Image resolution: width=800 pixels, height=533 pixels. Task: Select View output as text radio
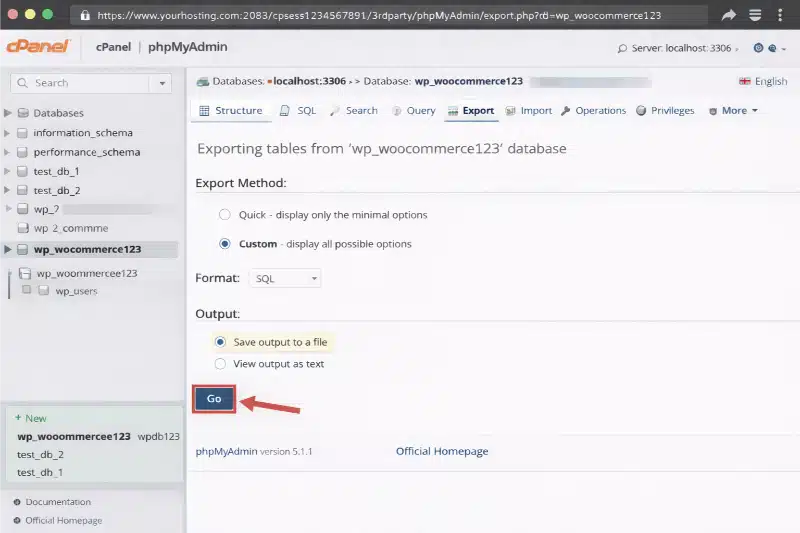220,364
